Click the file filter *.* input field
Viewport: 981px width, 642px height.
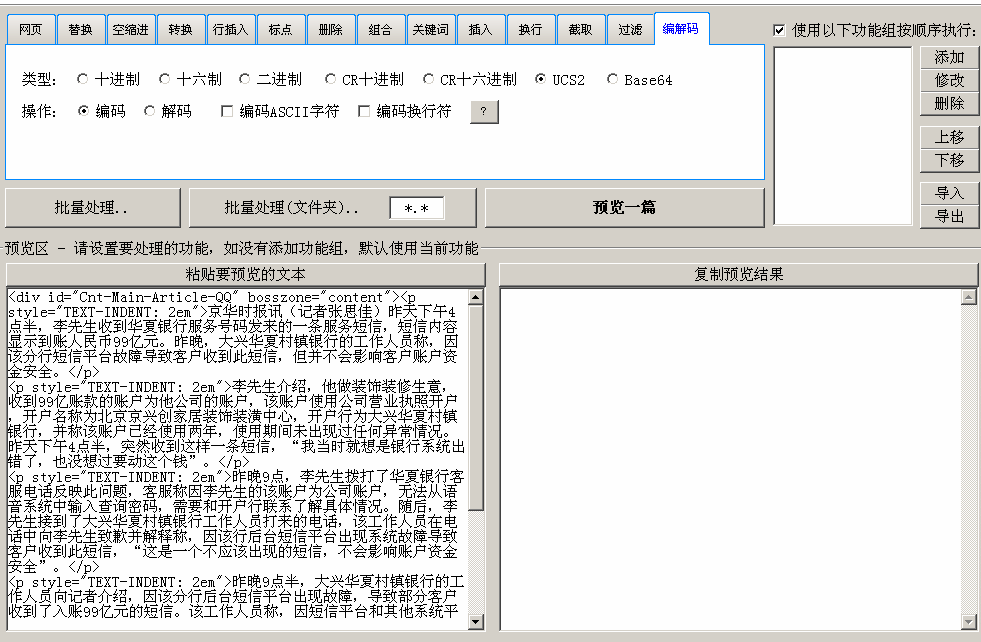coord(416,208)
